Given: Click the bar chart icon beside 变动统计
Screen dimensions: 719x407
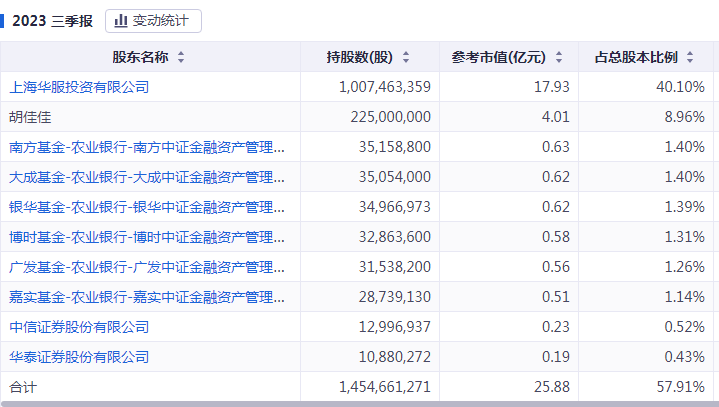Looking at the screenshot, I should click(121, 20).
